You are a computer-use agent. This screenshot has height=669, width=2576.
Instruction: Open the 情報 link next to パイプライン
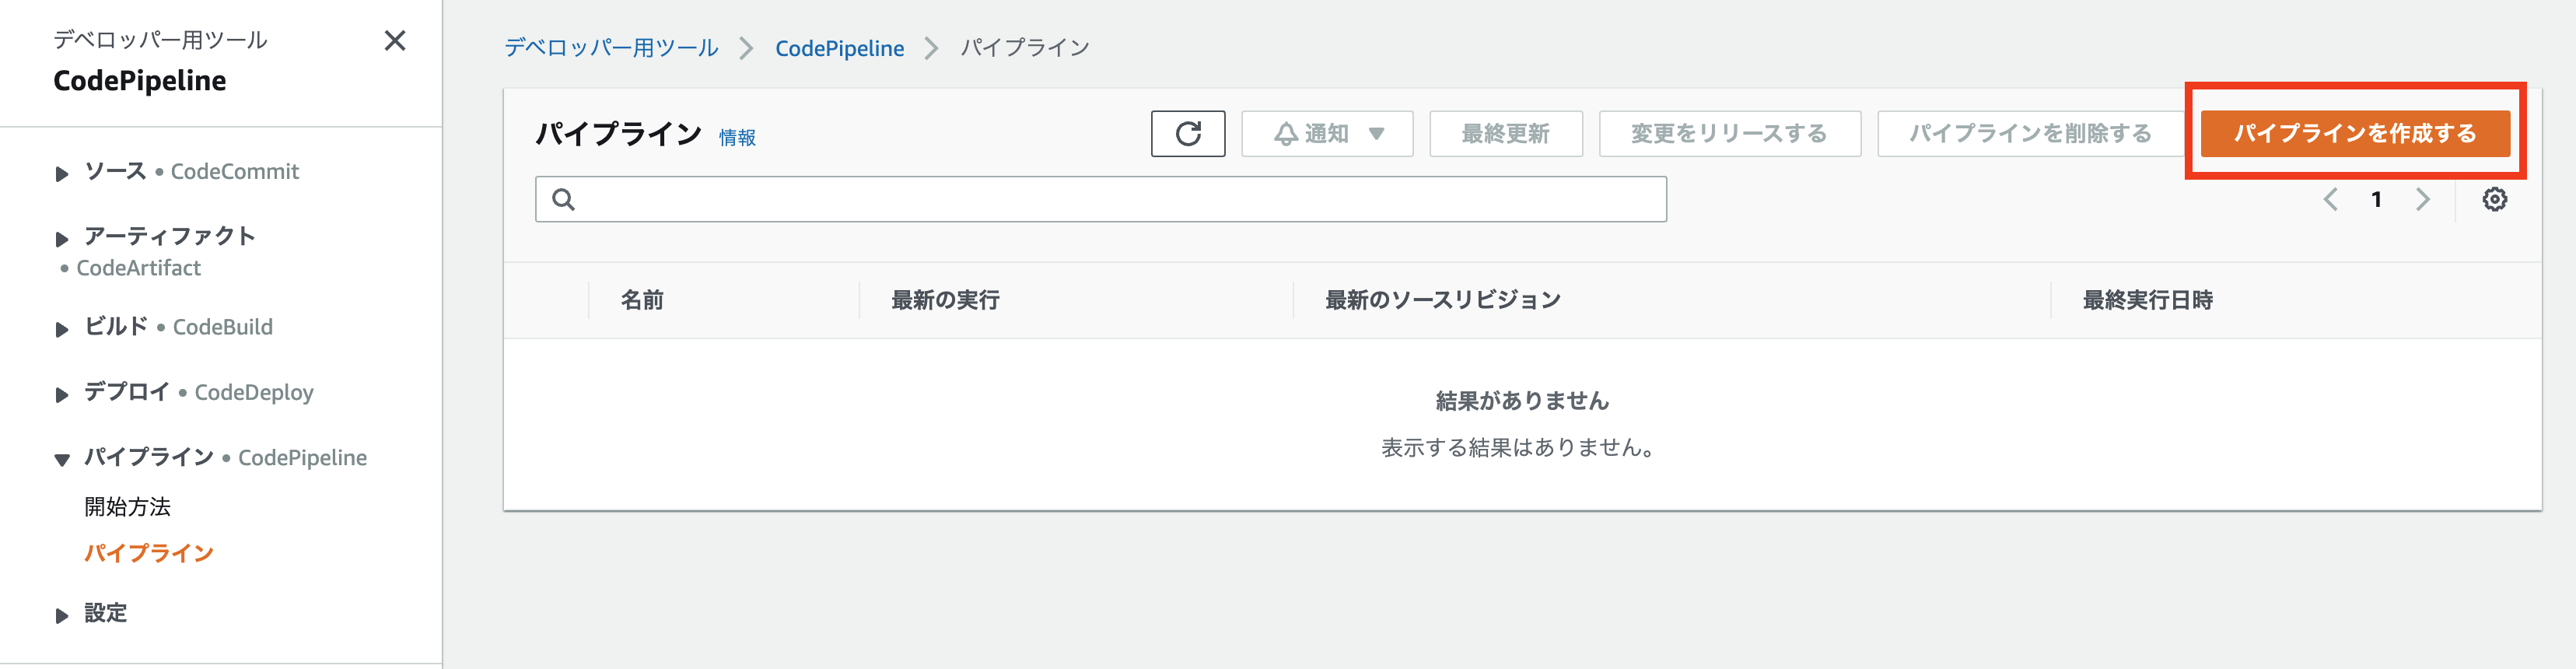(x=737, y=138)
